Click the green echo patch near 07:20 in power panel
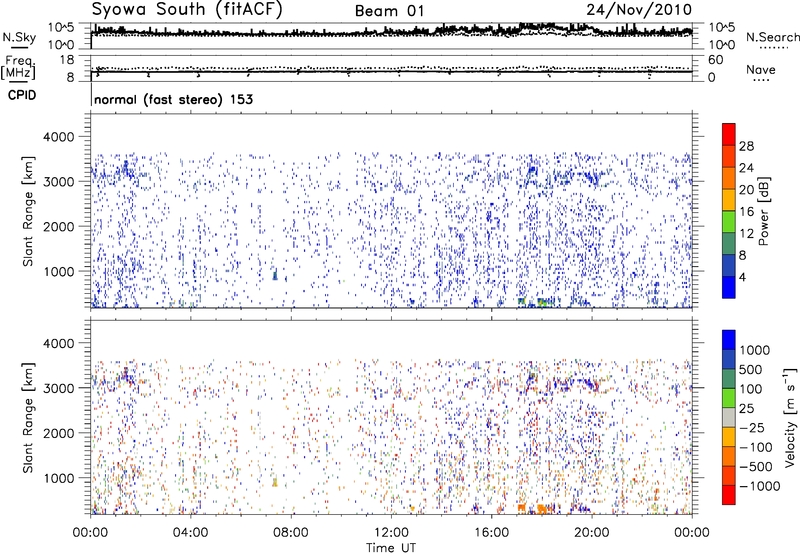This screenshot has width=800, height=554. tap(275, 275)
